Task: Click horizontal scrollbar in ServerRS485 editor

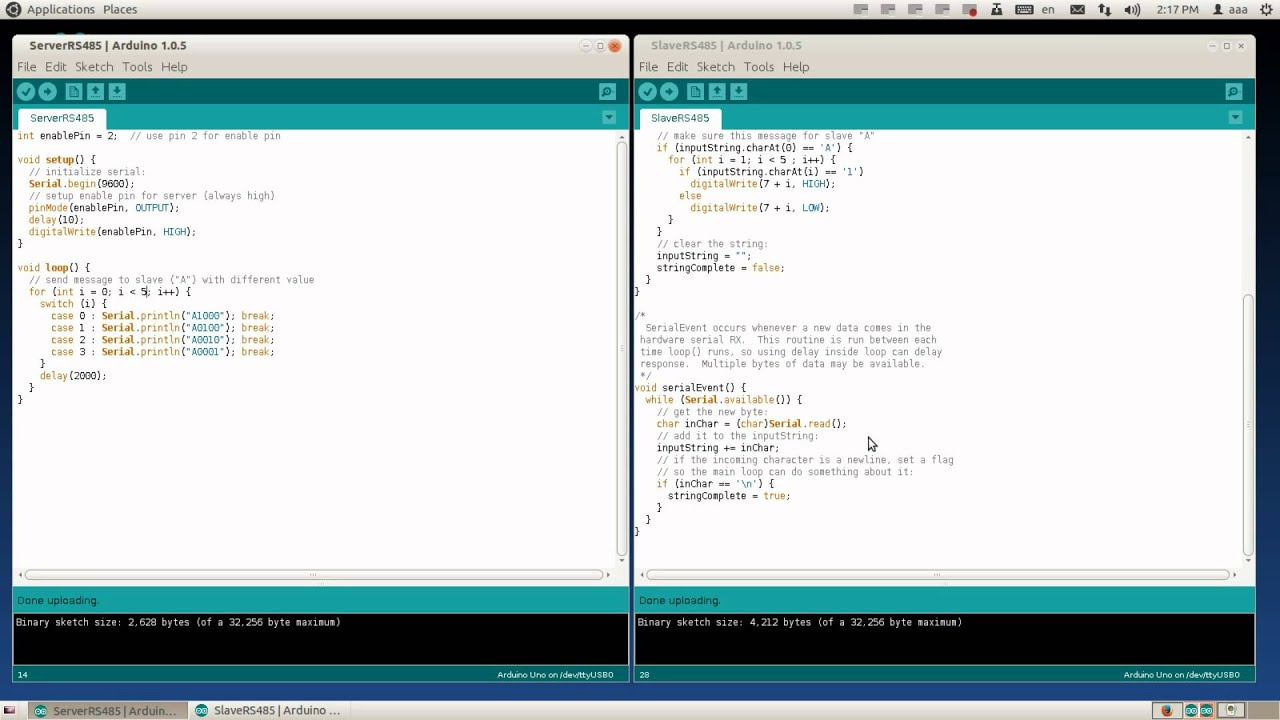Action: tap(313, 575)
